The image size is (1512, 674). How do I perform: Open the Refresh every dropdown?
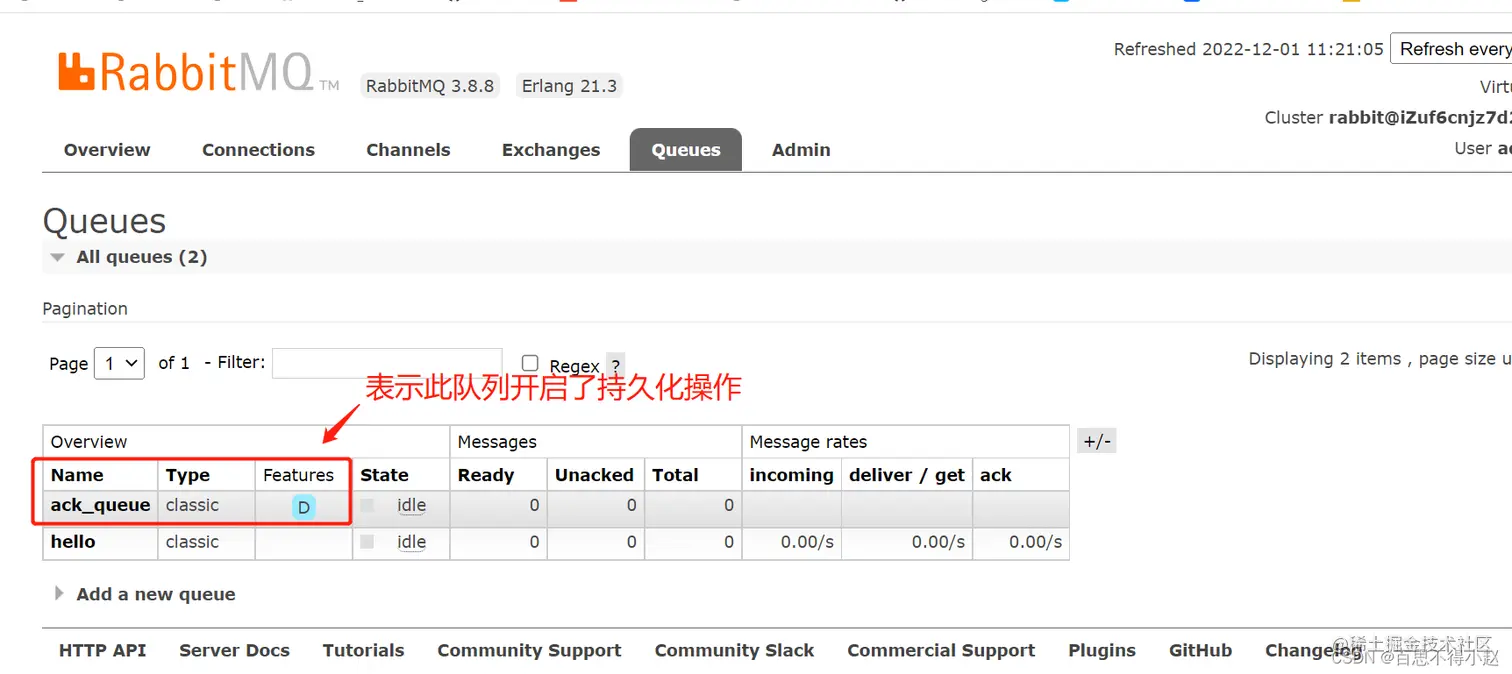coord(1451,49)
